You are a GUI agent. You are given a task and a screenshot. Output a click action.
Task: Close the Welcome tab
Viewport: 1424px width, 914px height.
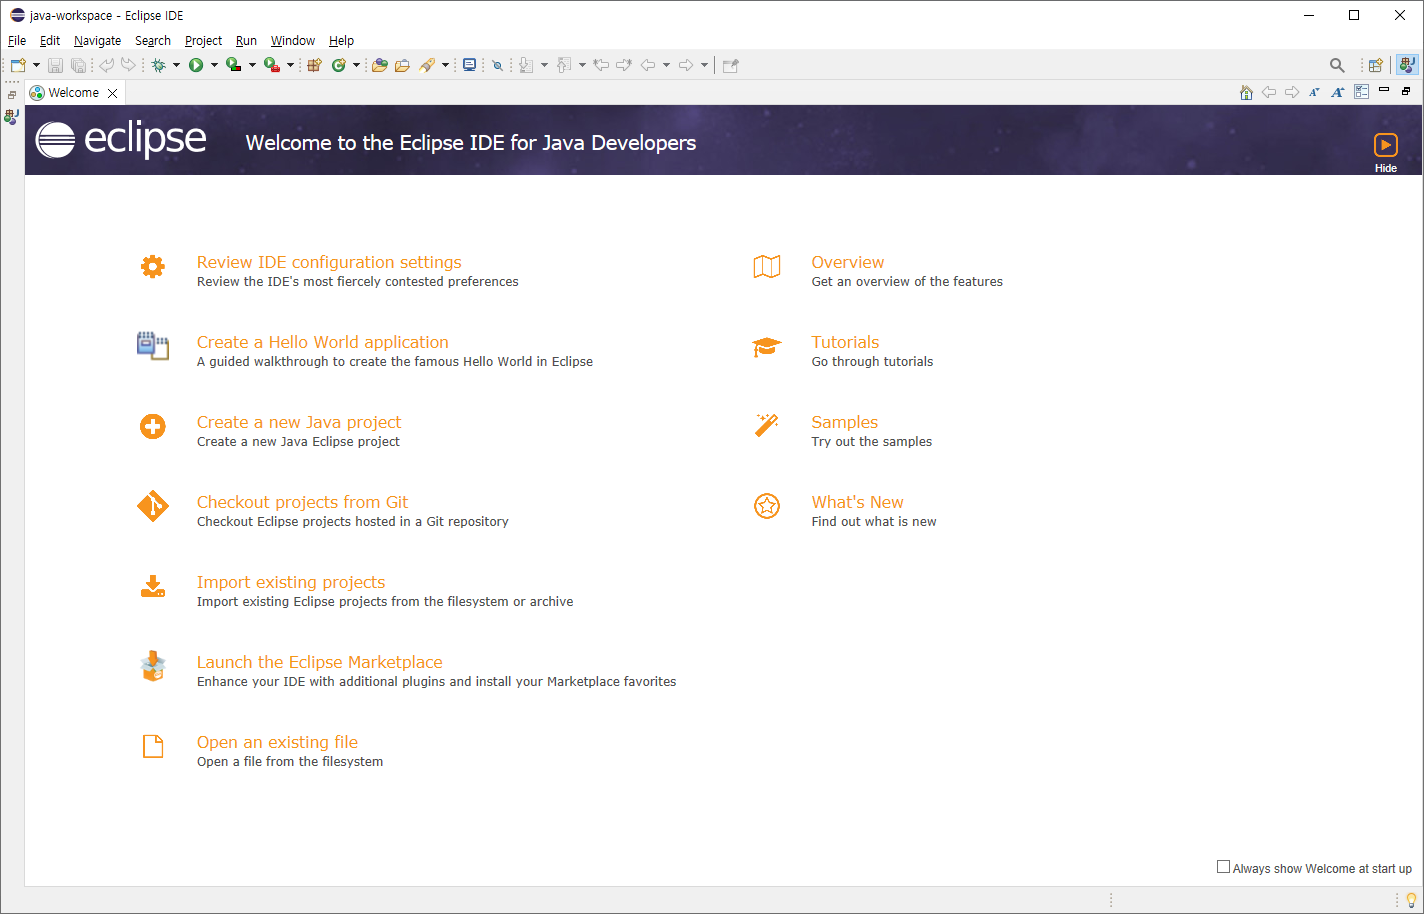[112, 93]
